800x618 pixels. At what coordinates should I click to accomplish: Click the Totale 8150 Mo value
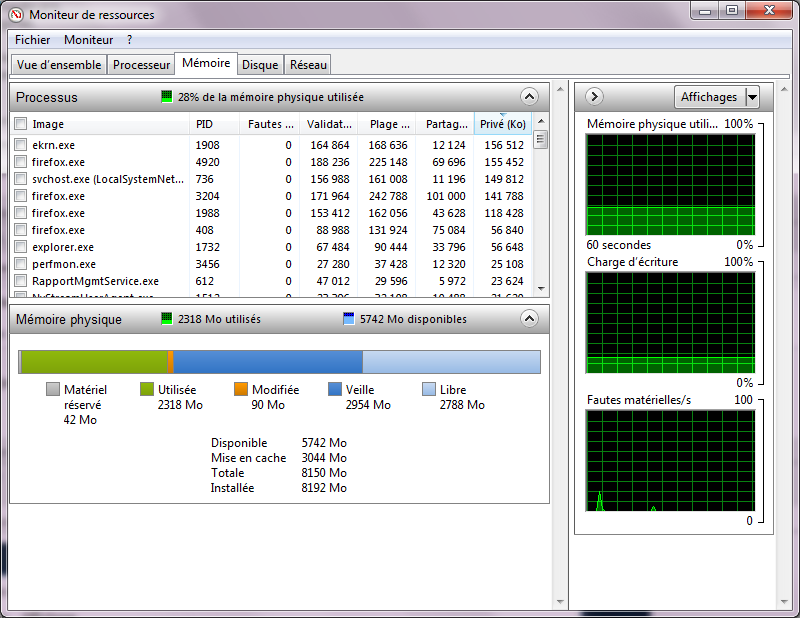click(x=324, y=473)
